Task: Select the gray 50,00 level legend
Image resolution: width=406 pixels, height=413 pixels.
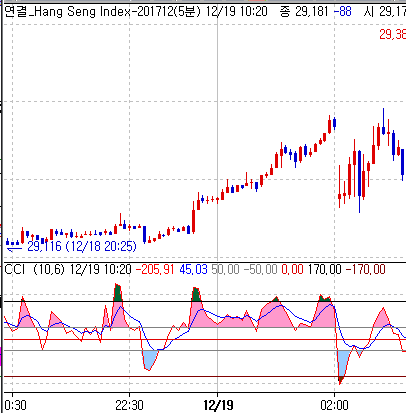Action: (225, 269)
